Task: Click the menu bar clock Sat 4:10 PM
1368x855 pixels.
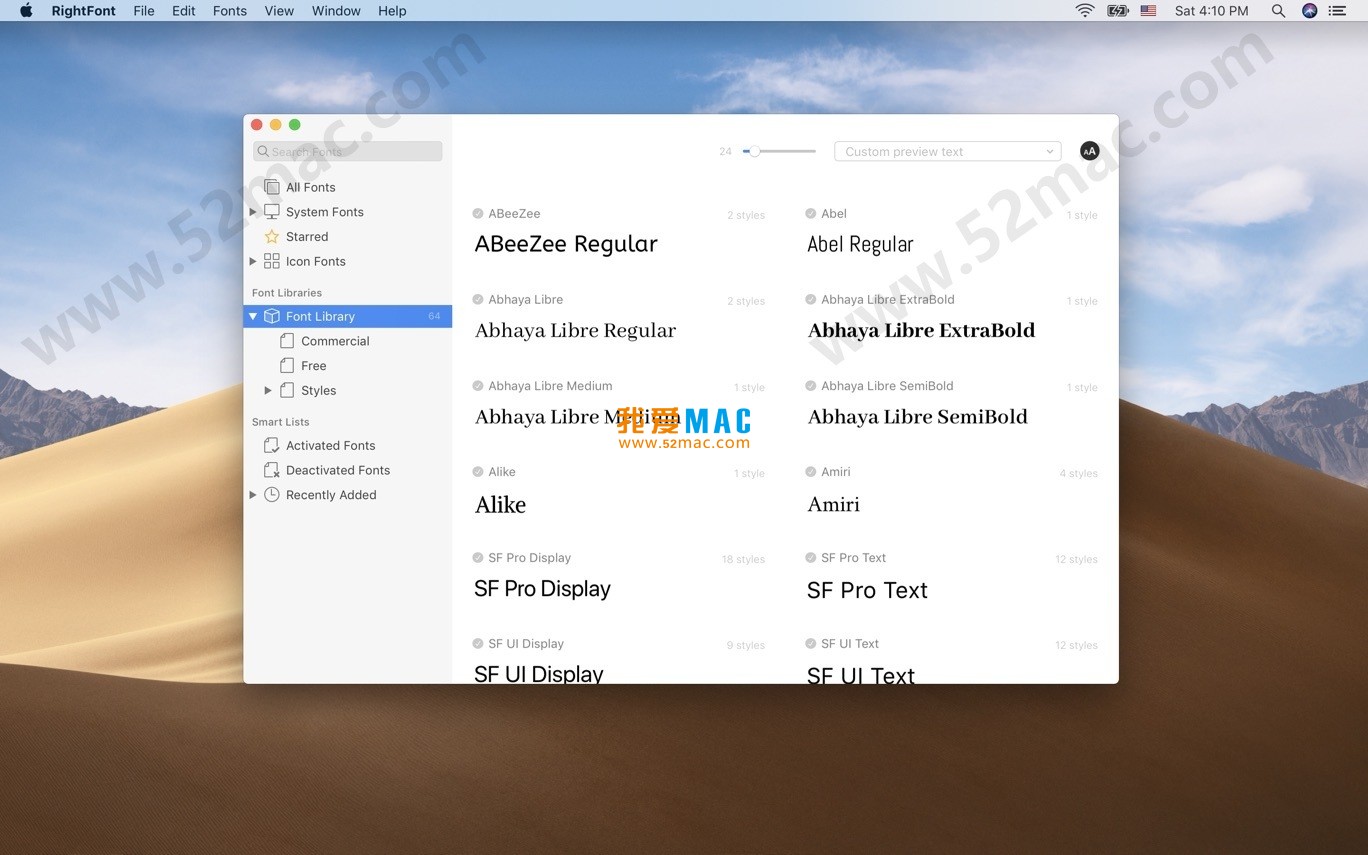Action: coord(1212,11)
